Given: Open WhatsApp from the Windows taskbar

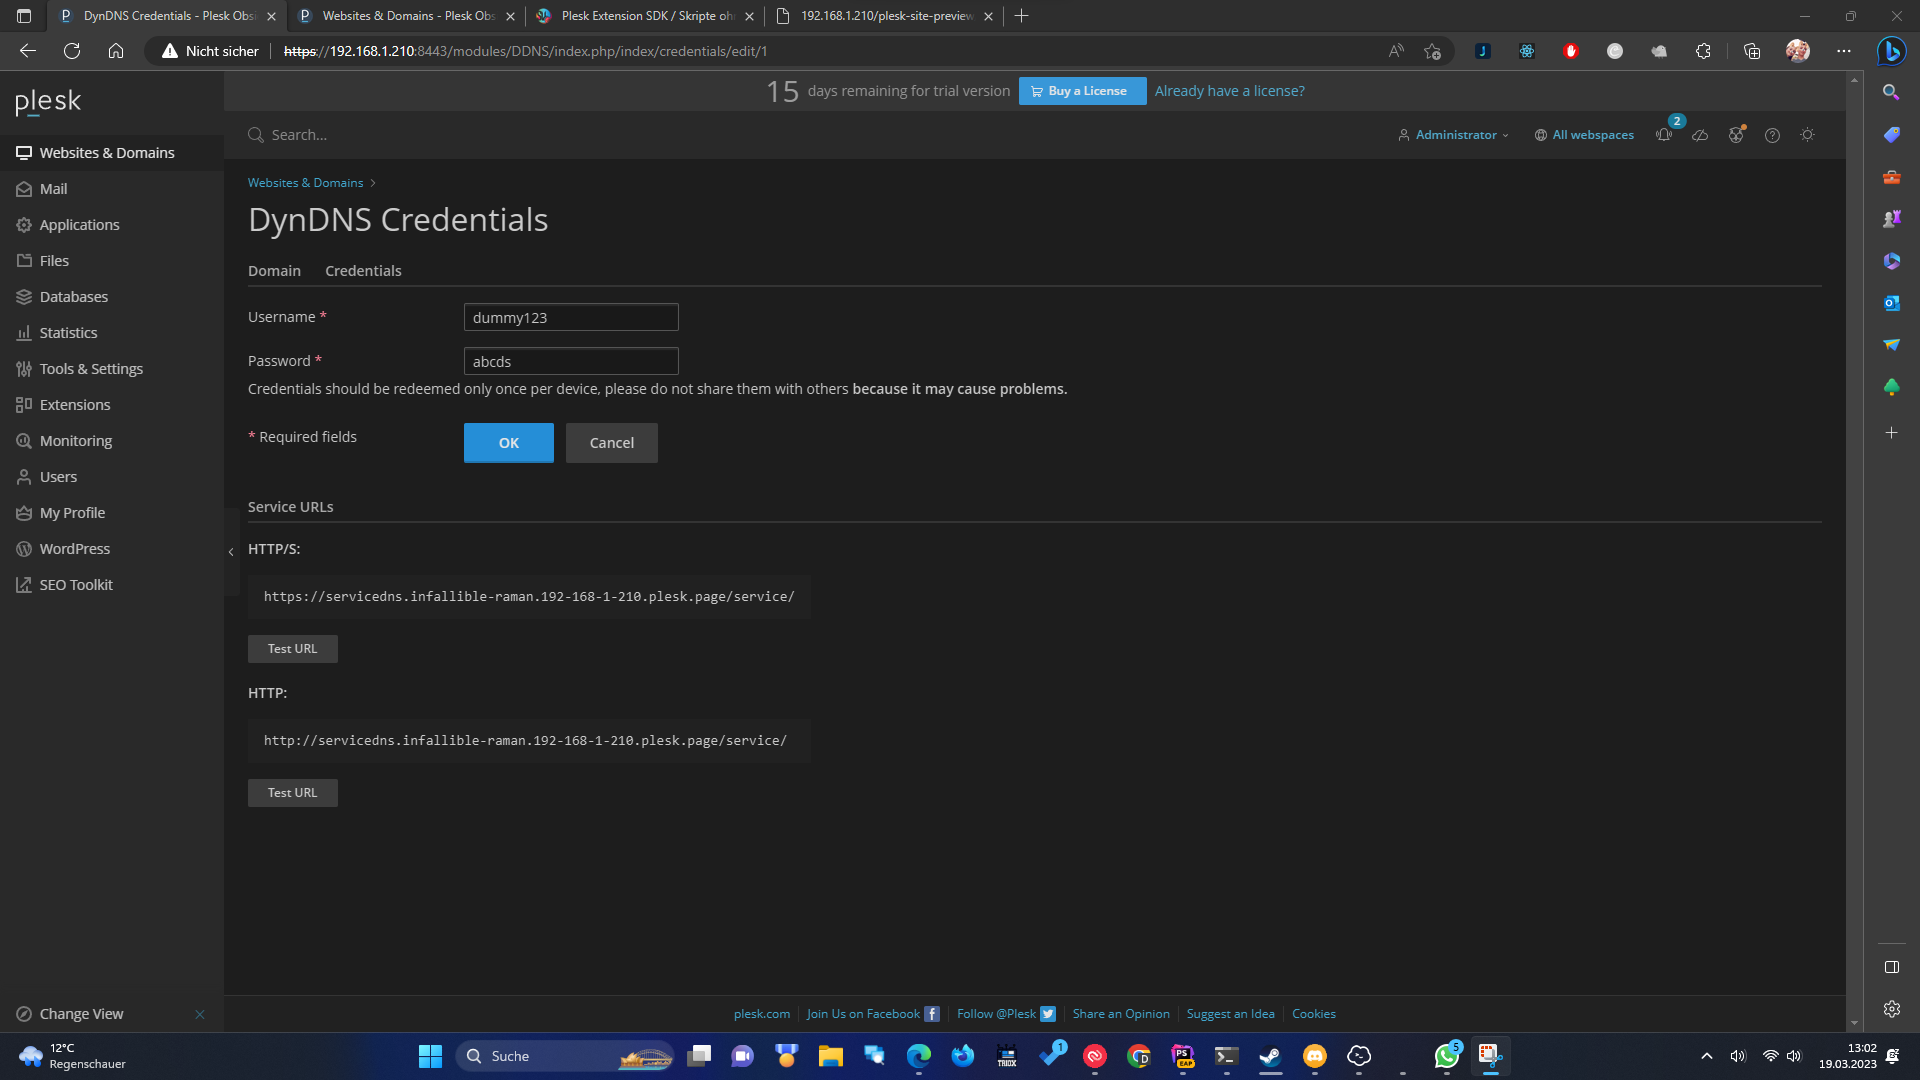Looking at the screenshot, I should coord(1446,1056).
